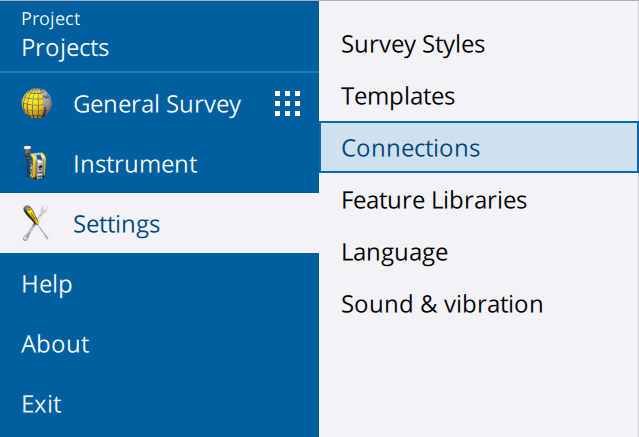This screenshot has height=437, width=639.
Task: Open the Help item
Action: 47,284
